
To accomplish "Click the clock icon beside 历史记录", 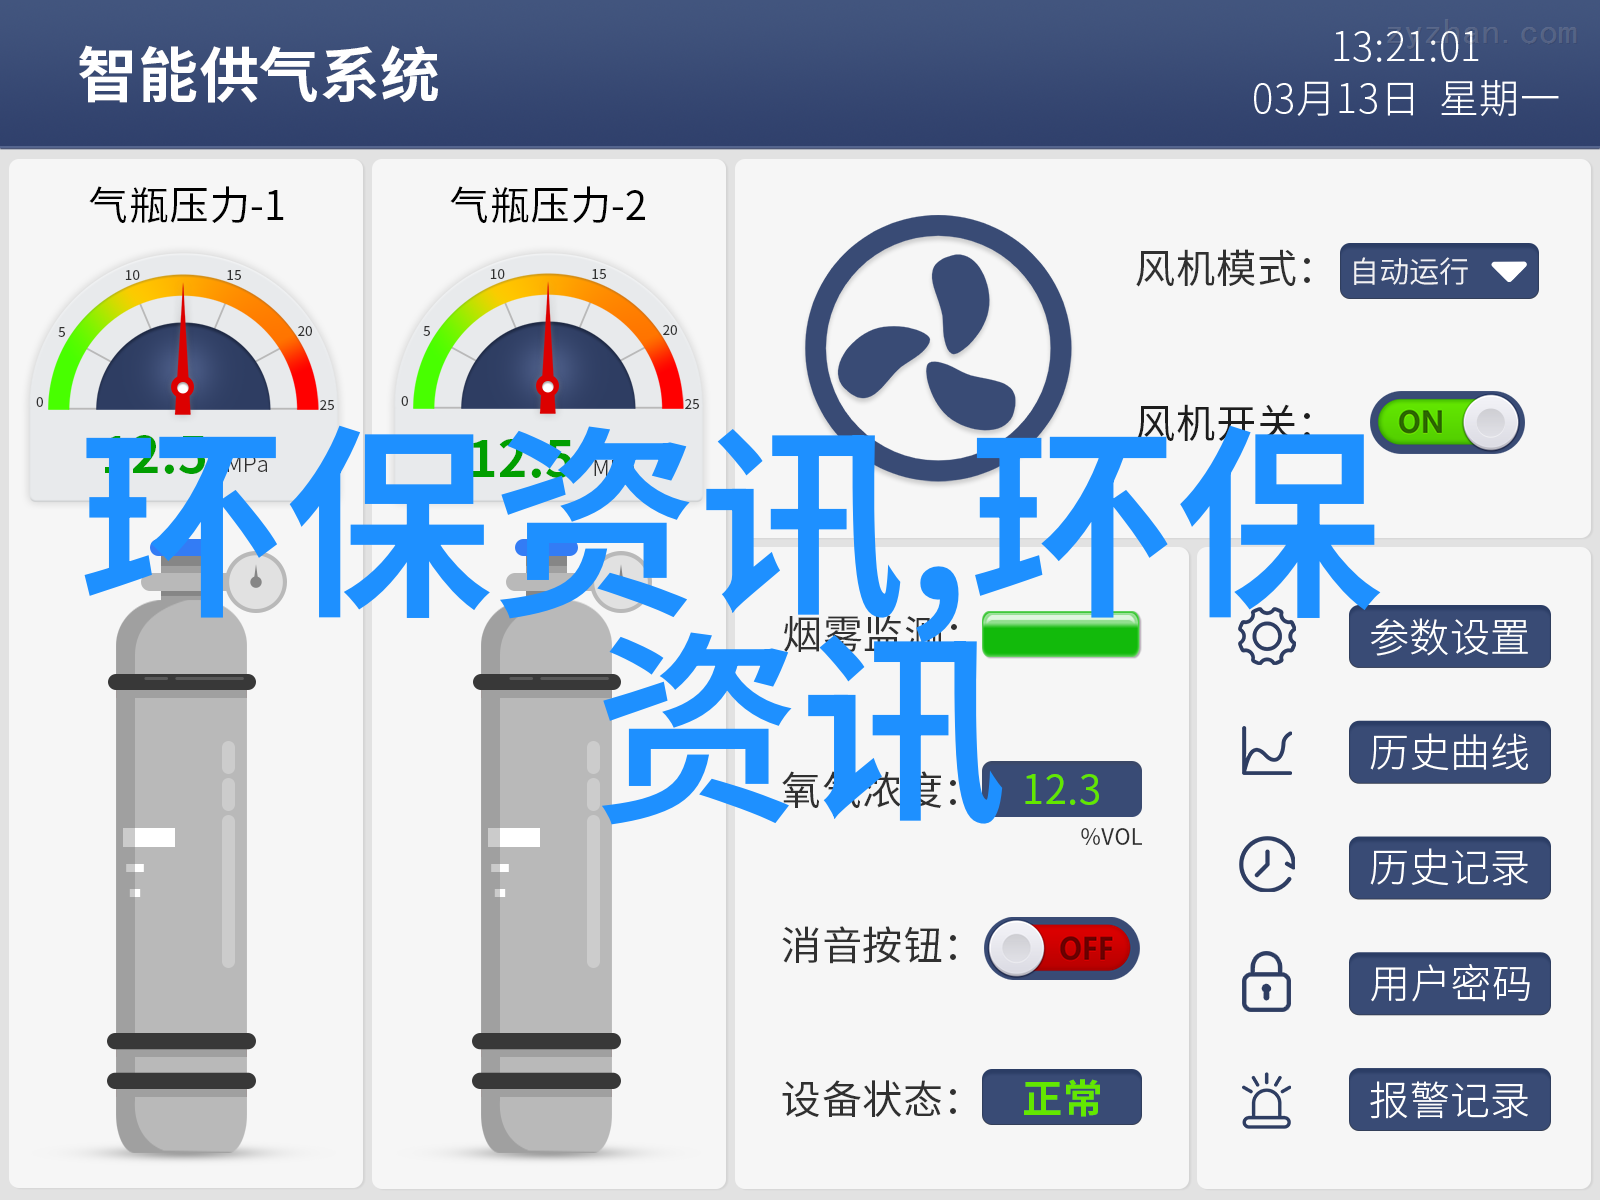I will point(1267,865).
